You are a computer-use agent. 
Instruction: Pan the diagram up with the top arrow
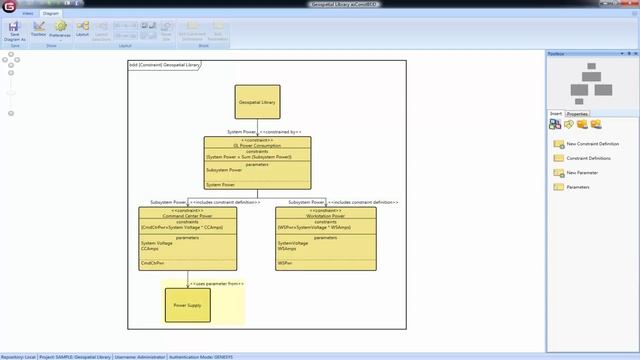click(x=11, y=54)
